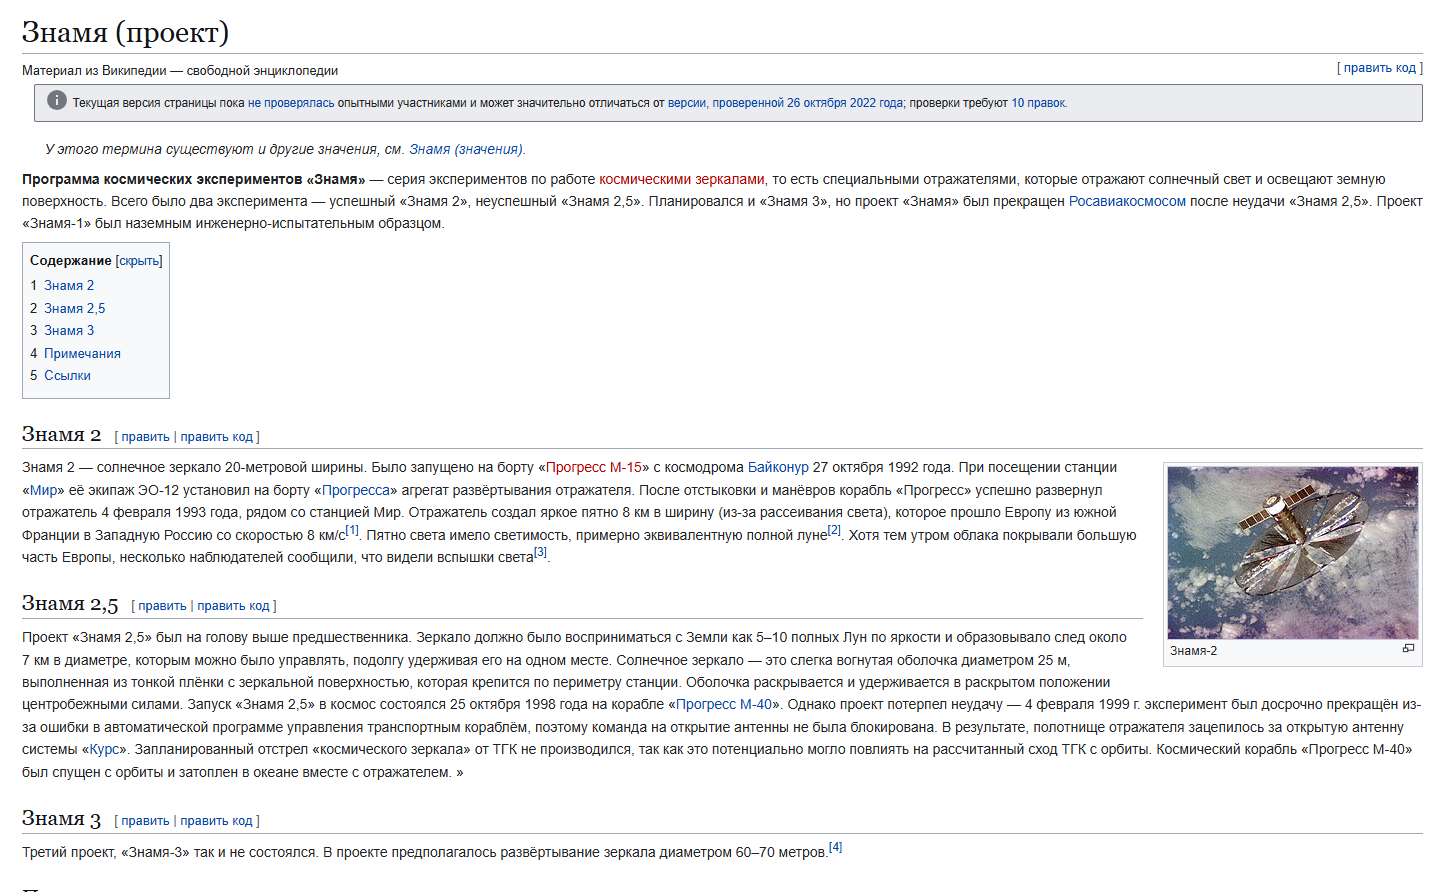
Task: Click the page title «Знамя (проект)»
Action: [x=125, y=33]
